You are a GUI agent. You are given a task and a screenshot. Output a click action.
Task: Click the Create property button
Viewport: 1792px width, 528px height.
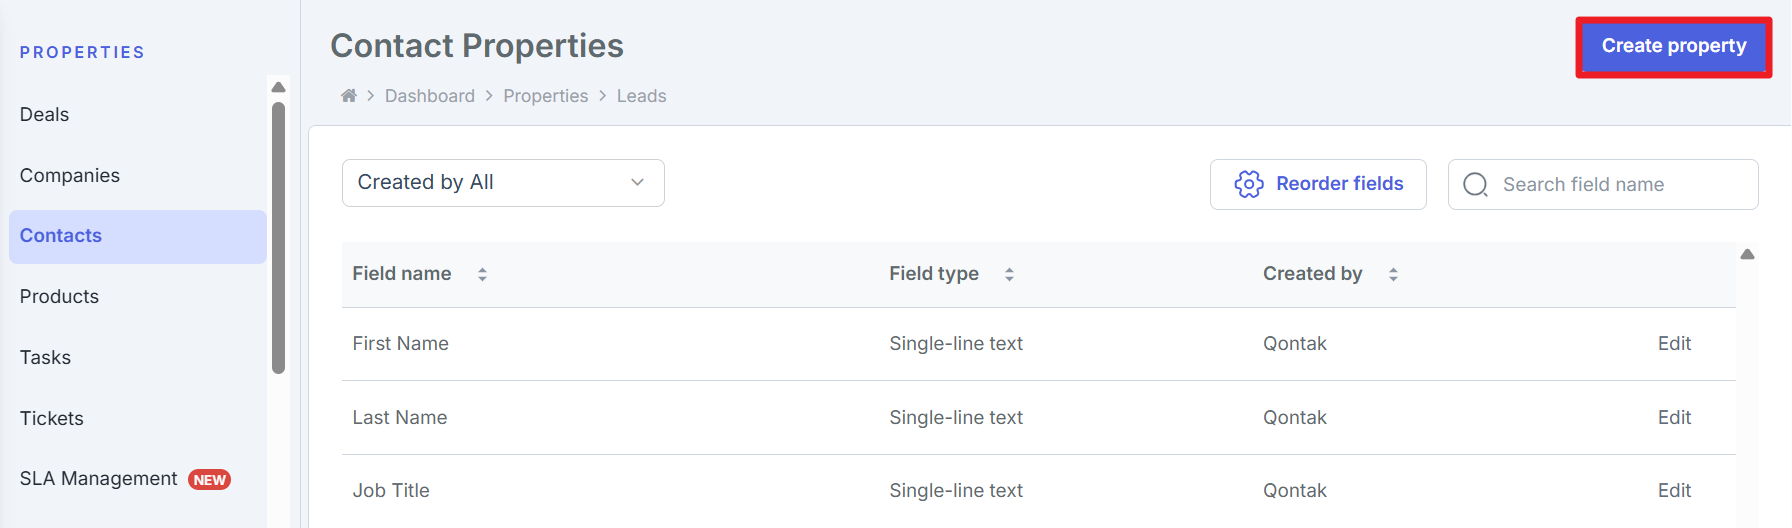[x=1673, y=46]
